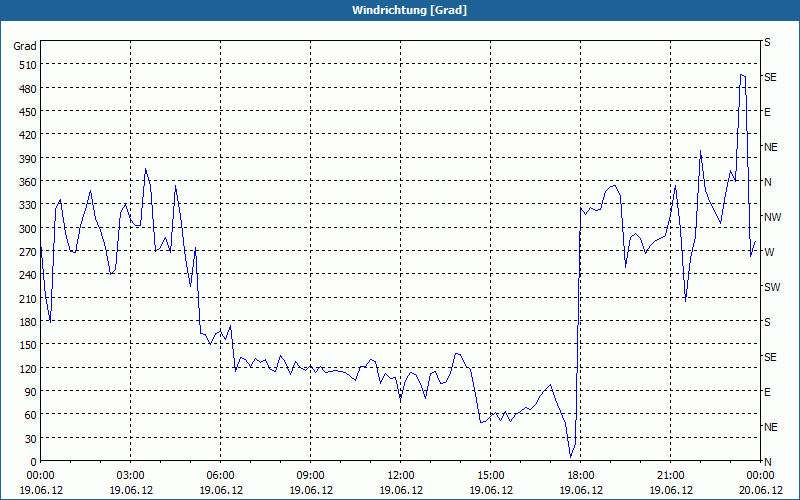Select the 30 y-axis label
This screenshot has height=500, width=800.
31,439
